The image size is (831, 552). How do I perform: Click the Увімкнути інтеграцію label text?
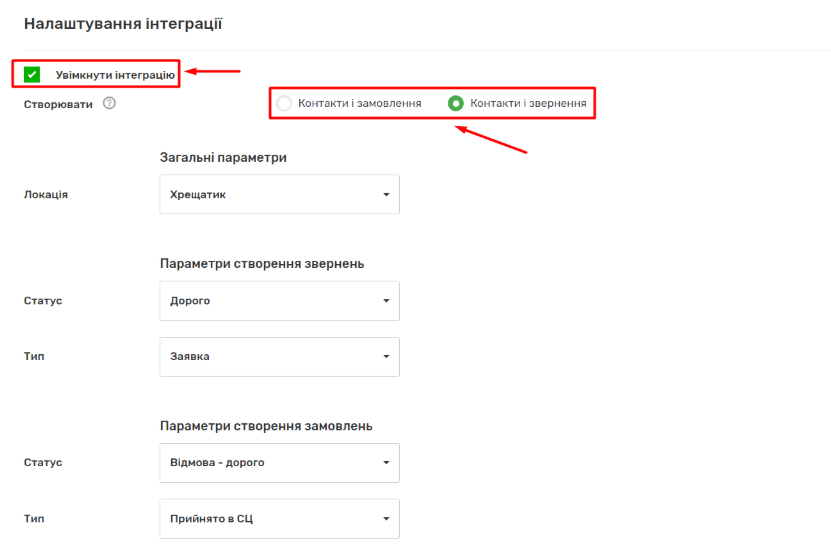pyautogui.click(x=115, y=75)
